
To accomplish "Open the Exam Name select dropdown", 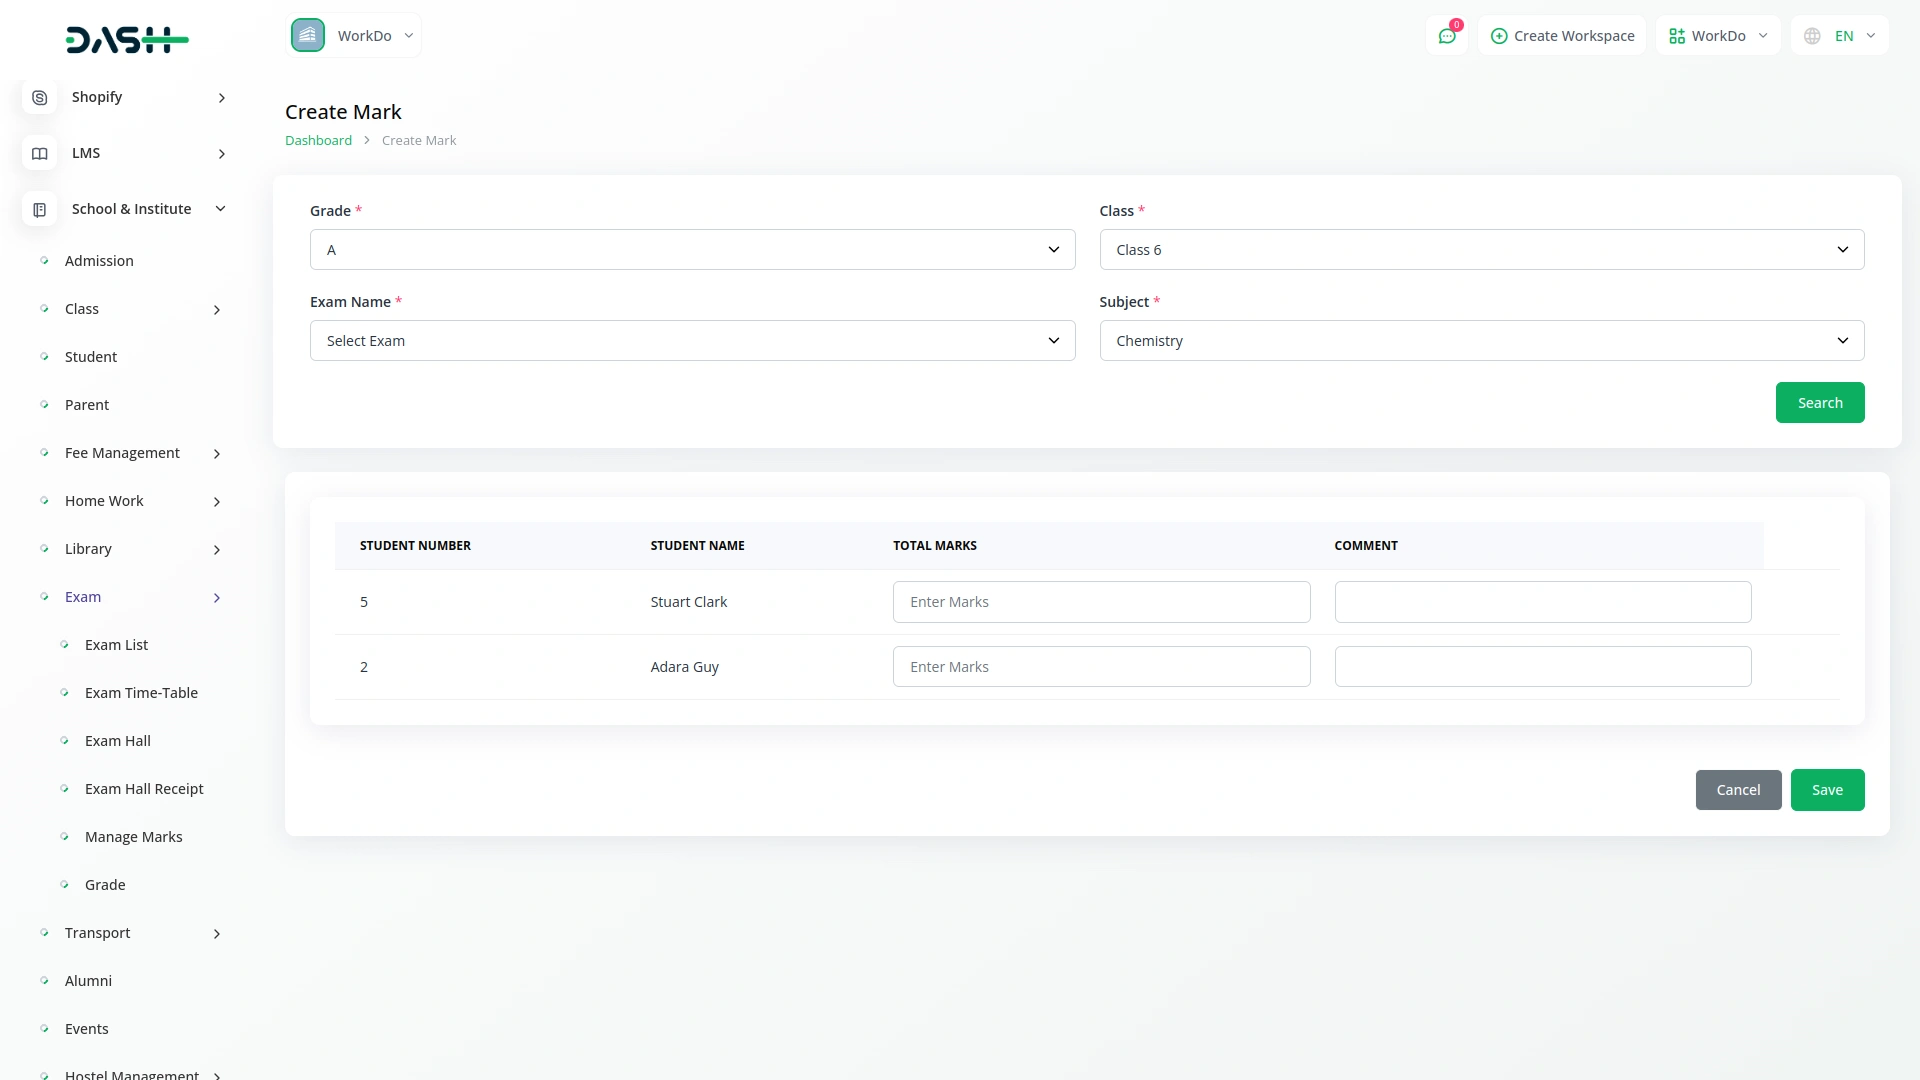I will 692,341.
